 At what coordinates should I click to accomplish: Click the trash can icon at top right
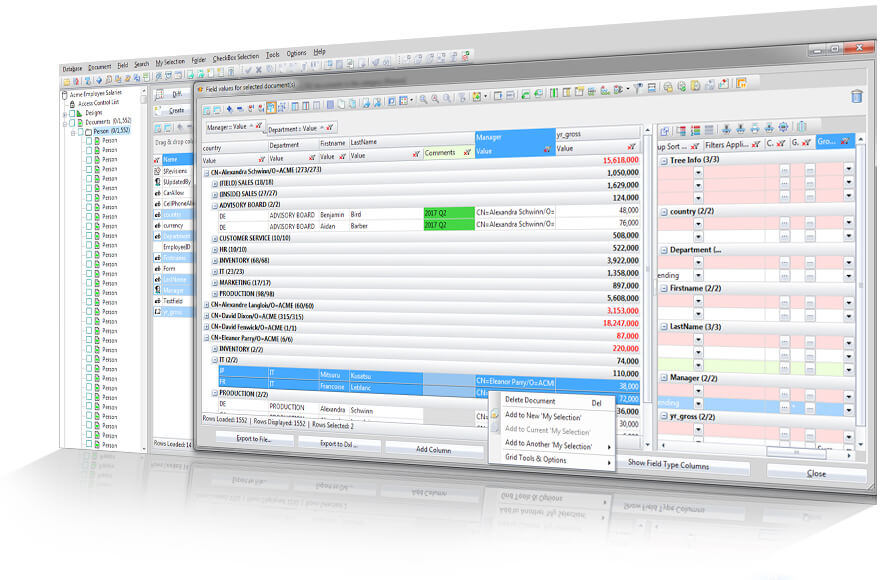tap(856, 97)
